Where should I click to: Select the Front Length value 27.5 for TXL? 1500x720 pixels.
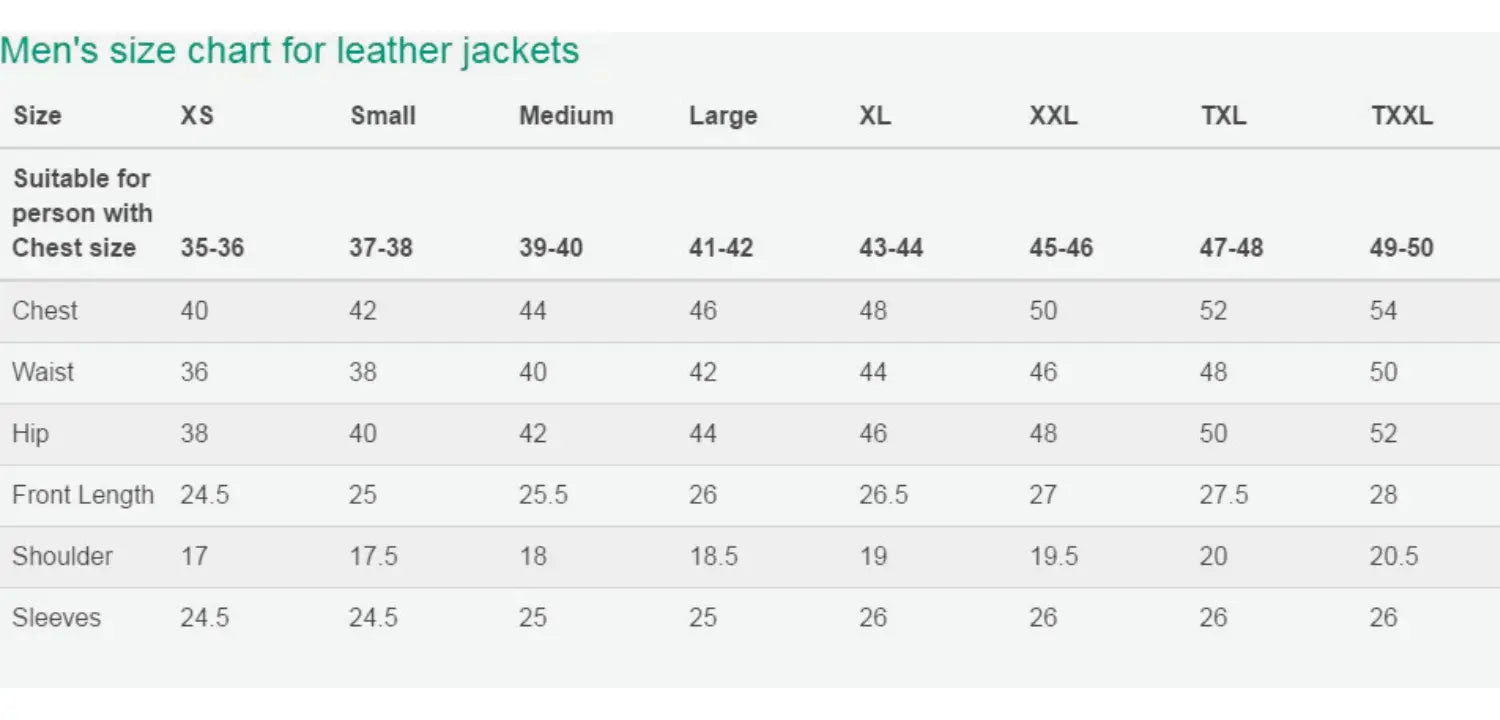1224,495
